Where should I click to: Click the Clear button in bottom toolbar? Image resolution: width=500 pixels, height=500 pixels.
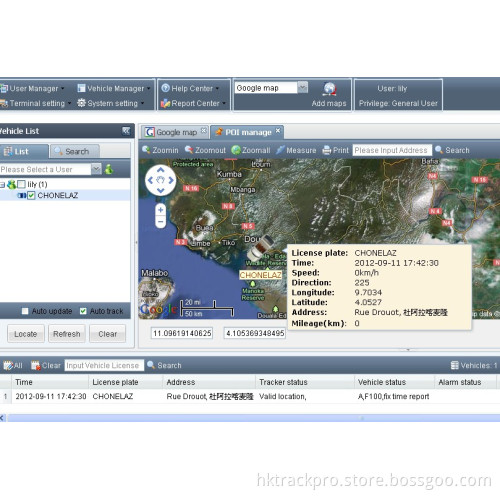click(x=46, y=365)
